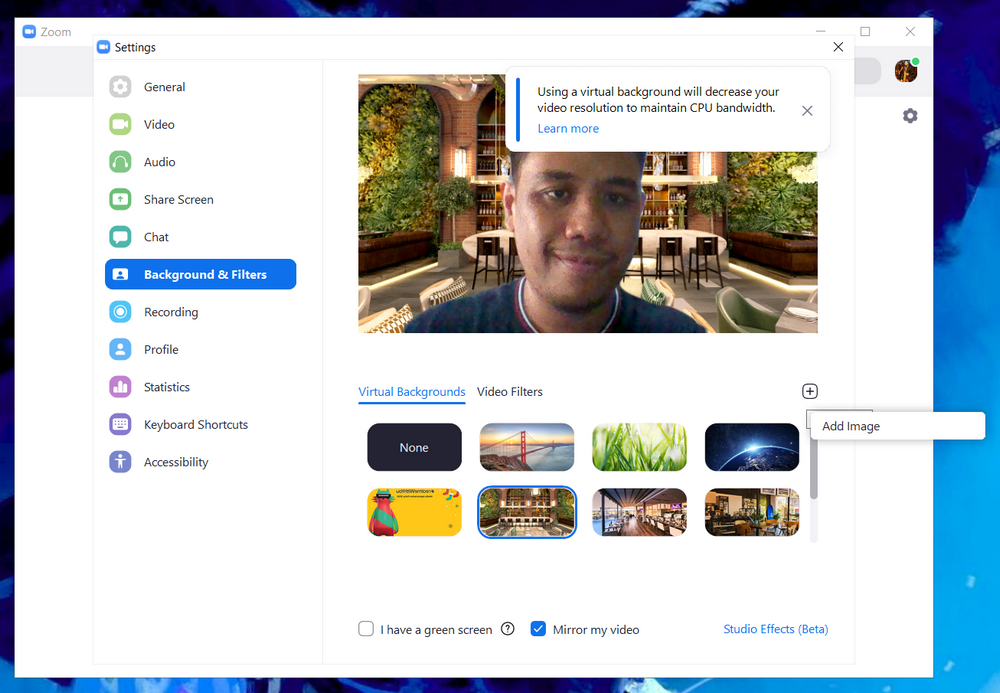Screen dimensions: 1000x693
Task: Select the Accessibility figure icon
Action: tap(120, 462)
